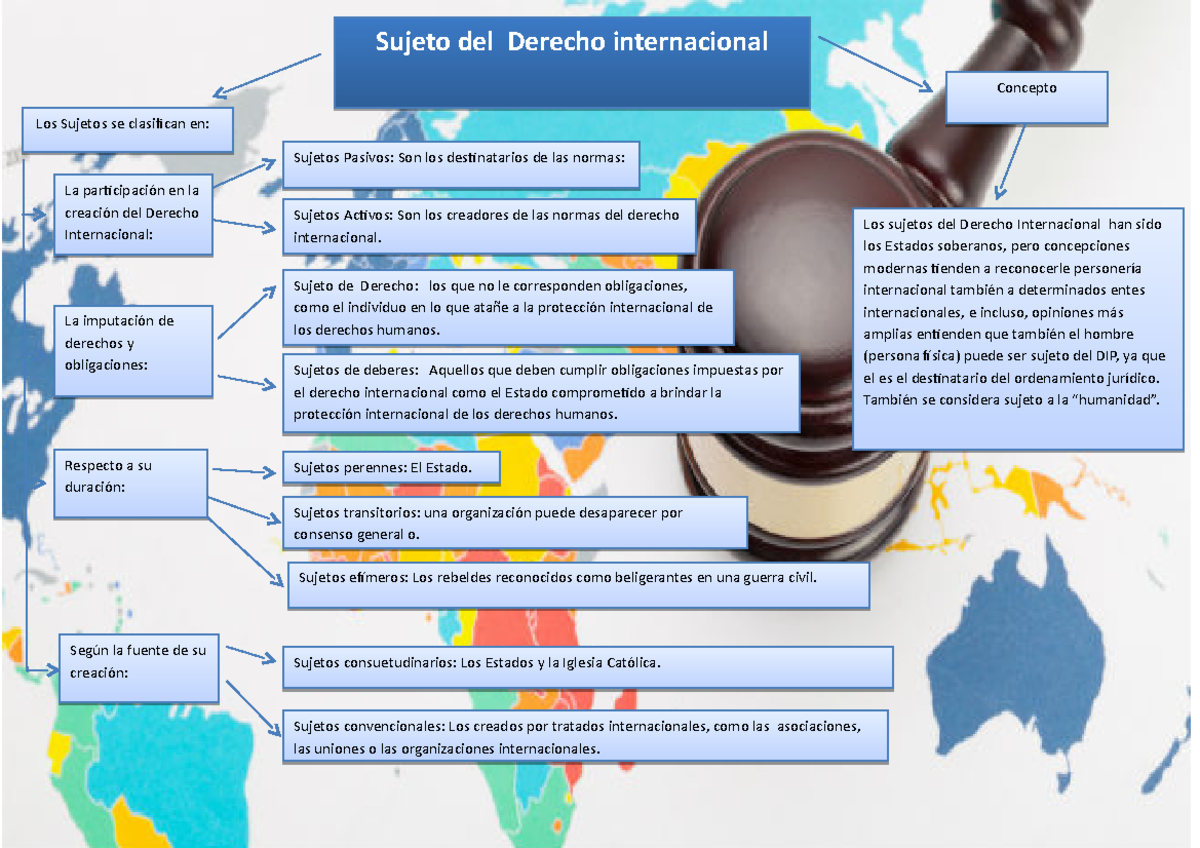Image resolution: width=1200 pixels, height=848 pixels.
Task: Click 'La participación en la creación' box
Action: tap(134, 213)
